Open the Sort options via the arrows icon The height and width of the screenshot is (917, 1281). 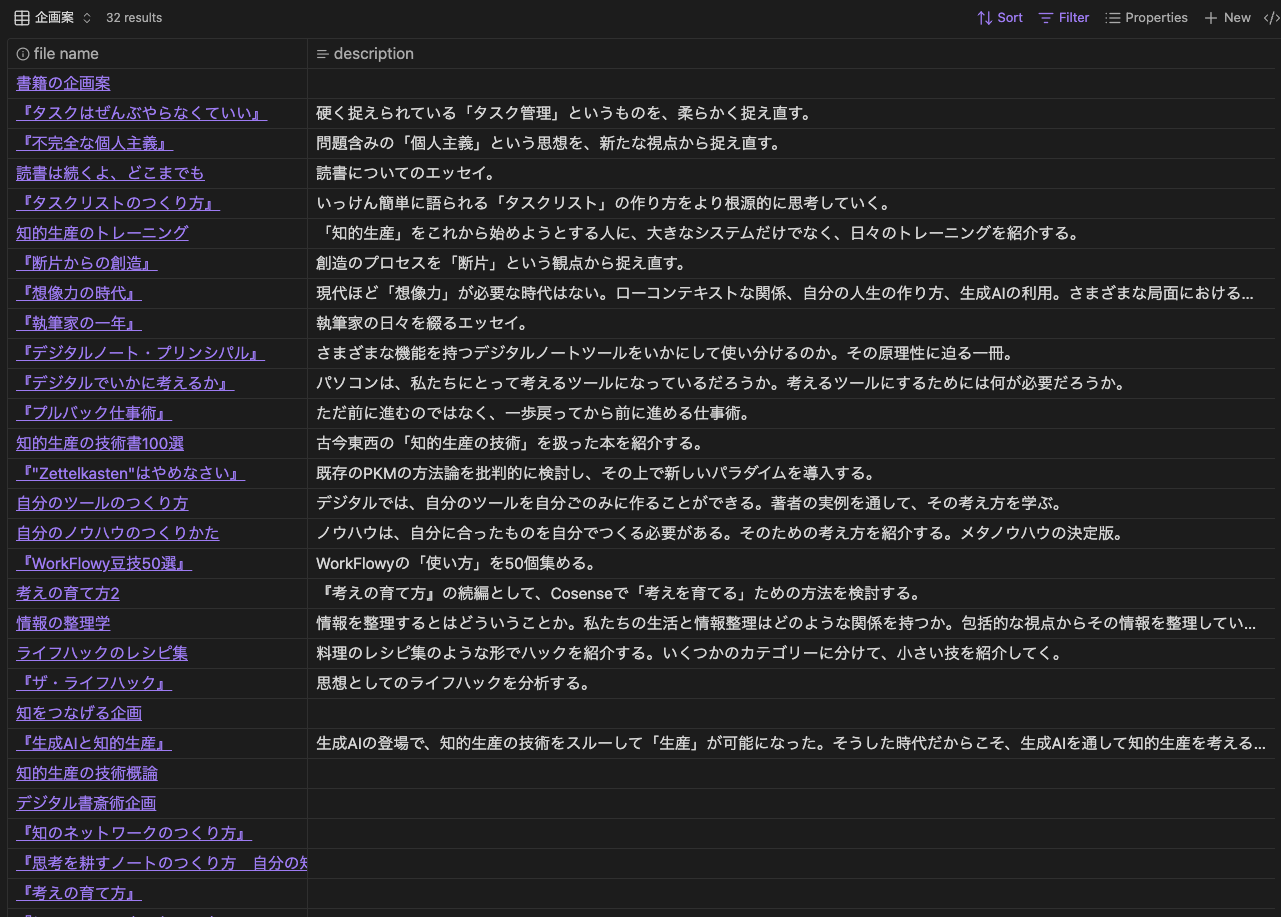point(985,17)
